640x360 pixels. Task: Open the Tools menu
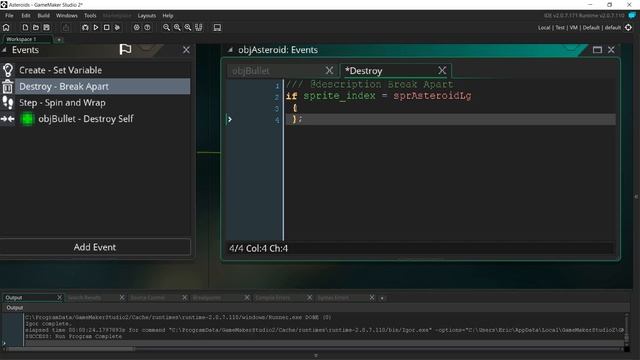point(90,16)
